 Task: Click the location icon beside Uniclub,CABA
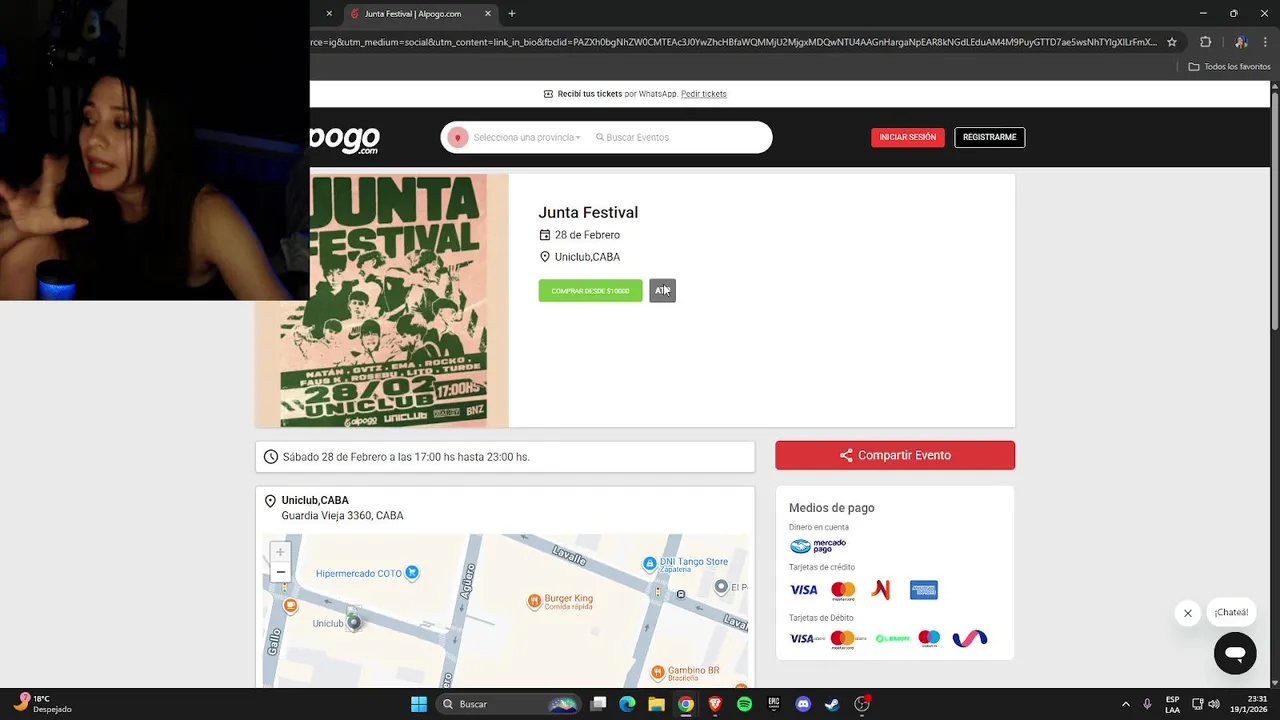point(545,257)
